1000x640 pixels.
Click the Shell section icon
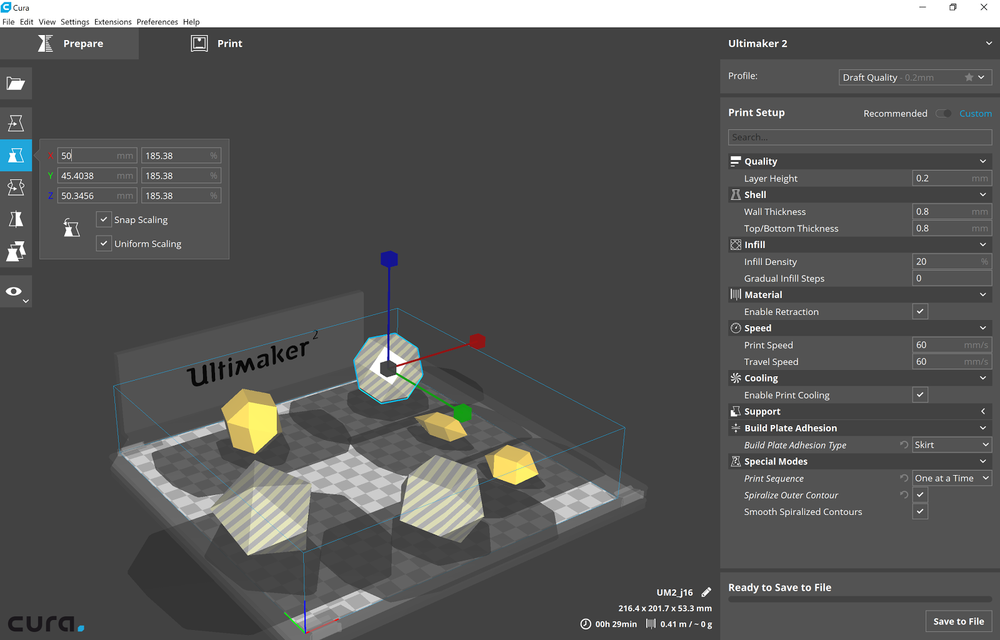735,194
